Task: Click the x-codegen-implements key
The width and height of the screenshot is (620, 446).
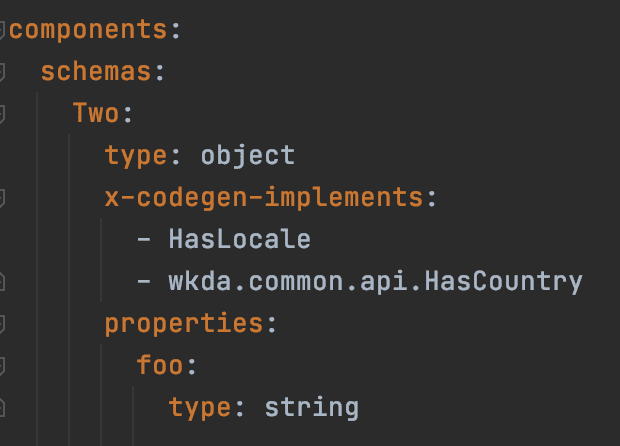Action: pos(264,198)
